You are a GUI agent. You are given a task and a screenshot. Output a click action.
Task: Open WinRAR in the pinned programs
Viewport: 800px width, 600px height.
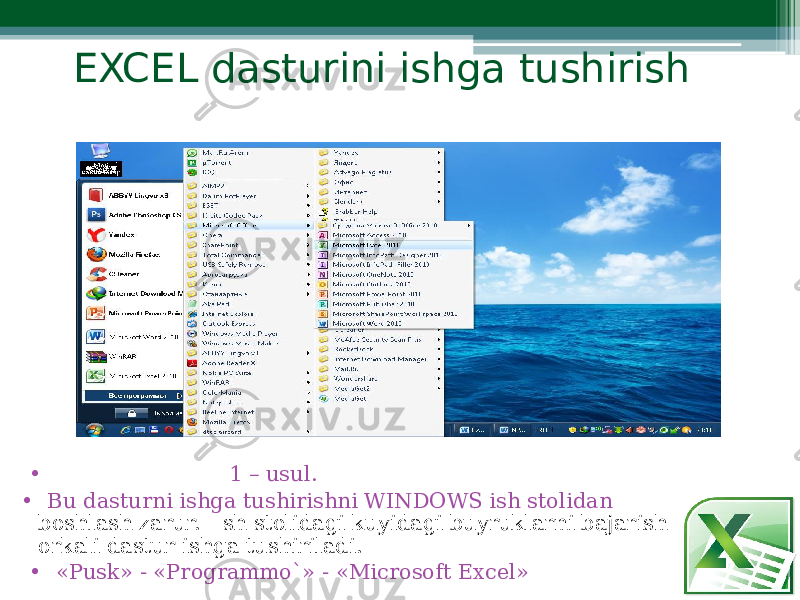(x=112, y=356)
